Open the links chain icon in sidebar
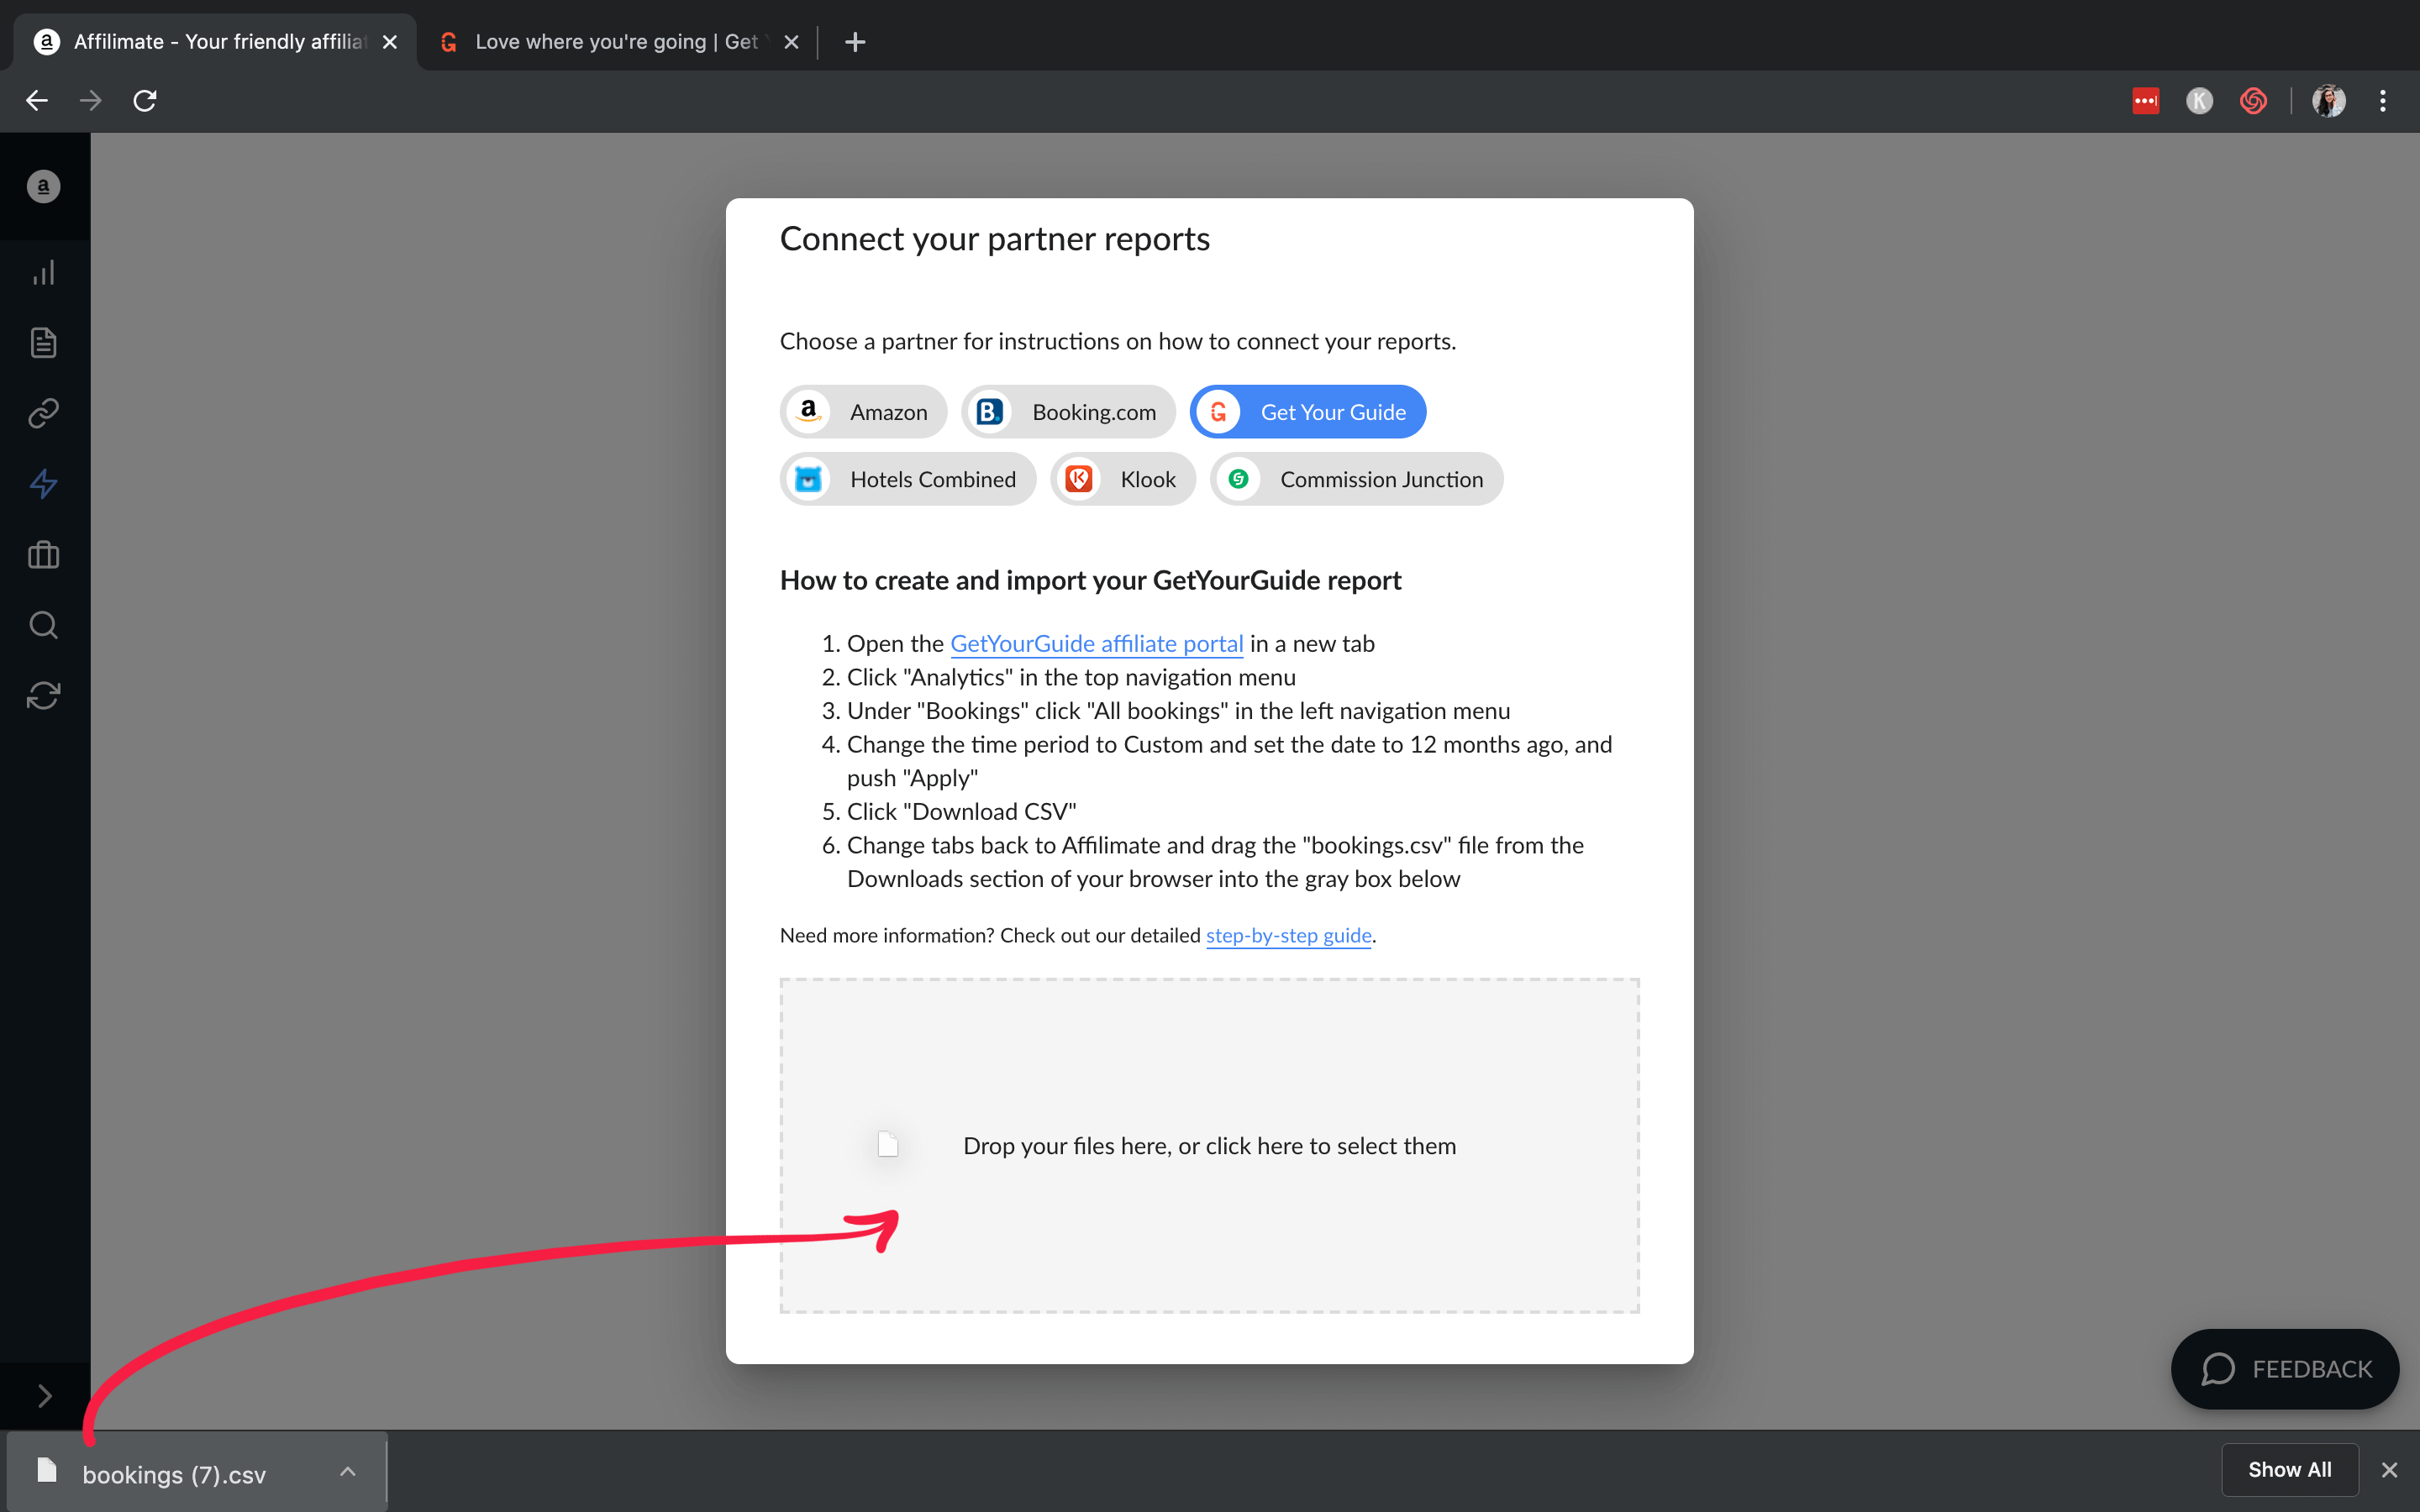The height and width of the screenshot is (1512, 2420). click(x=43, y=413)
